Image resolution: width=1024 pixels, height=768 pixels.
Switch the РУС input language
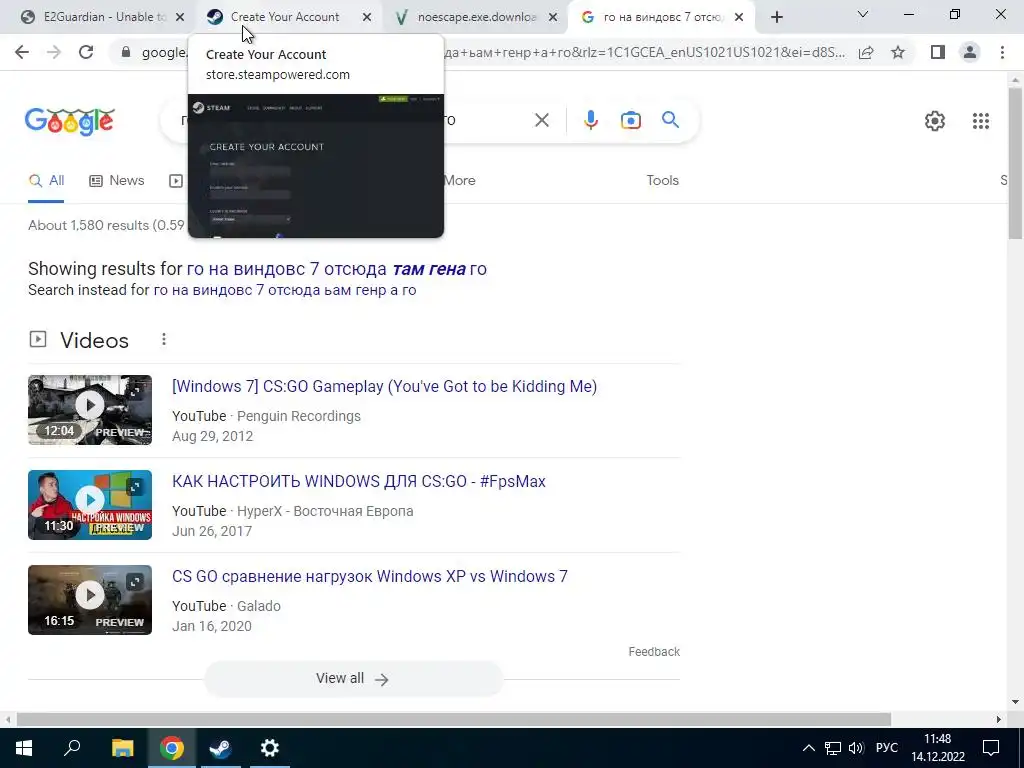click(x=887, y=748)
